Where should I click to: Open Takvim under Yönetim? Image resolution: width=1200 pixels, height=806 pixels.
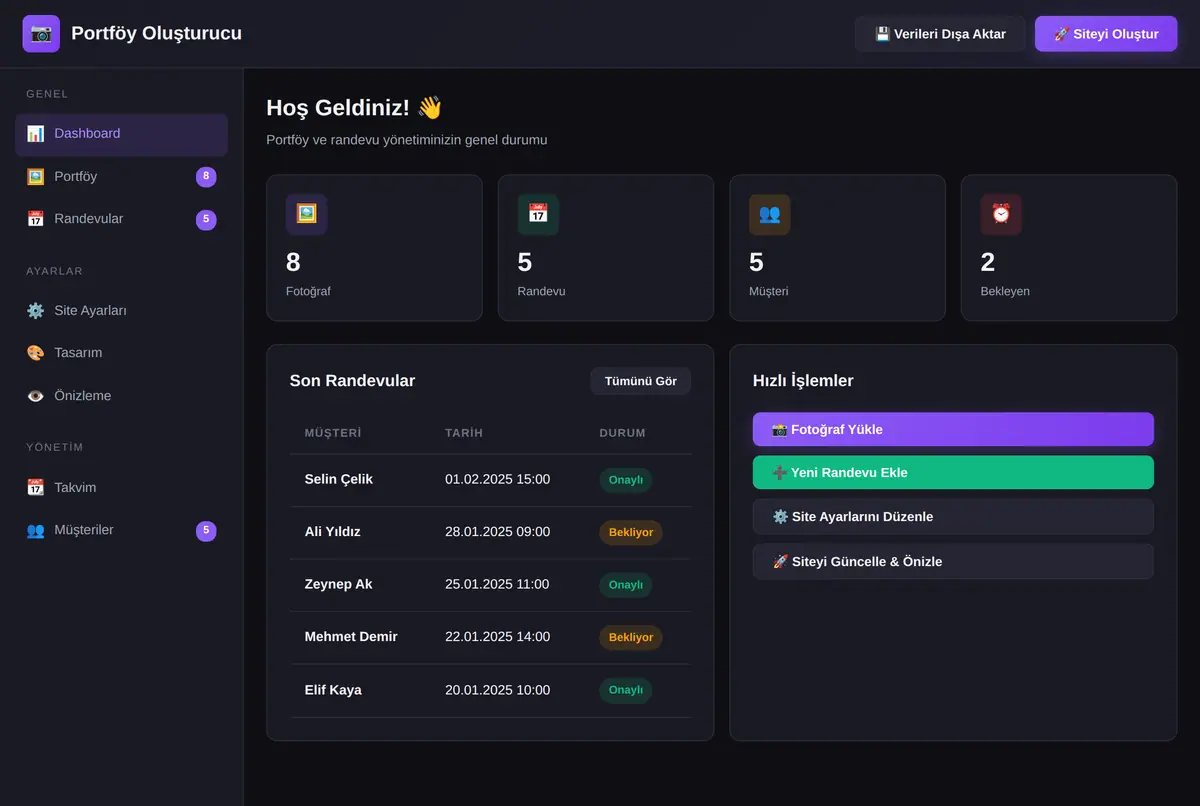[x=121, y=488]
